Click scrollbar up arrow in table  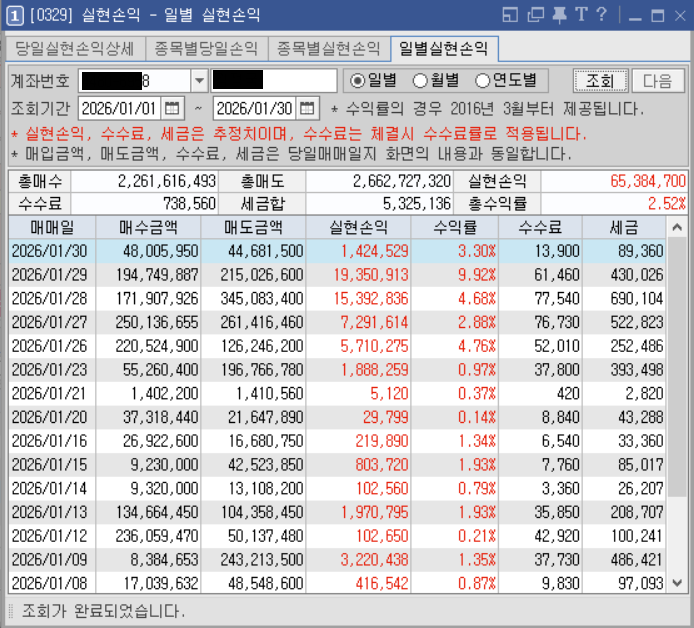pos(676,227)
